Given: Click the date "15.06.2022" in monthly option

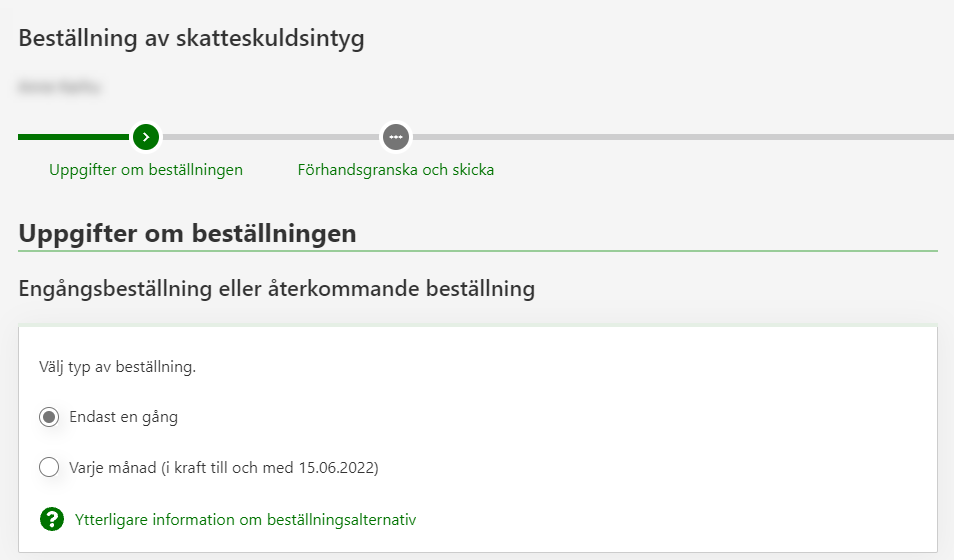Looking at the screenshot, I should click(x=341, y=467).
